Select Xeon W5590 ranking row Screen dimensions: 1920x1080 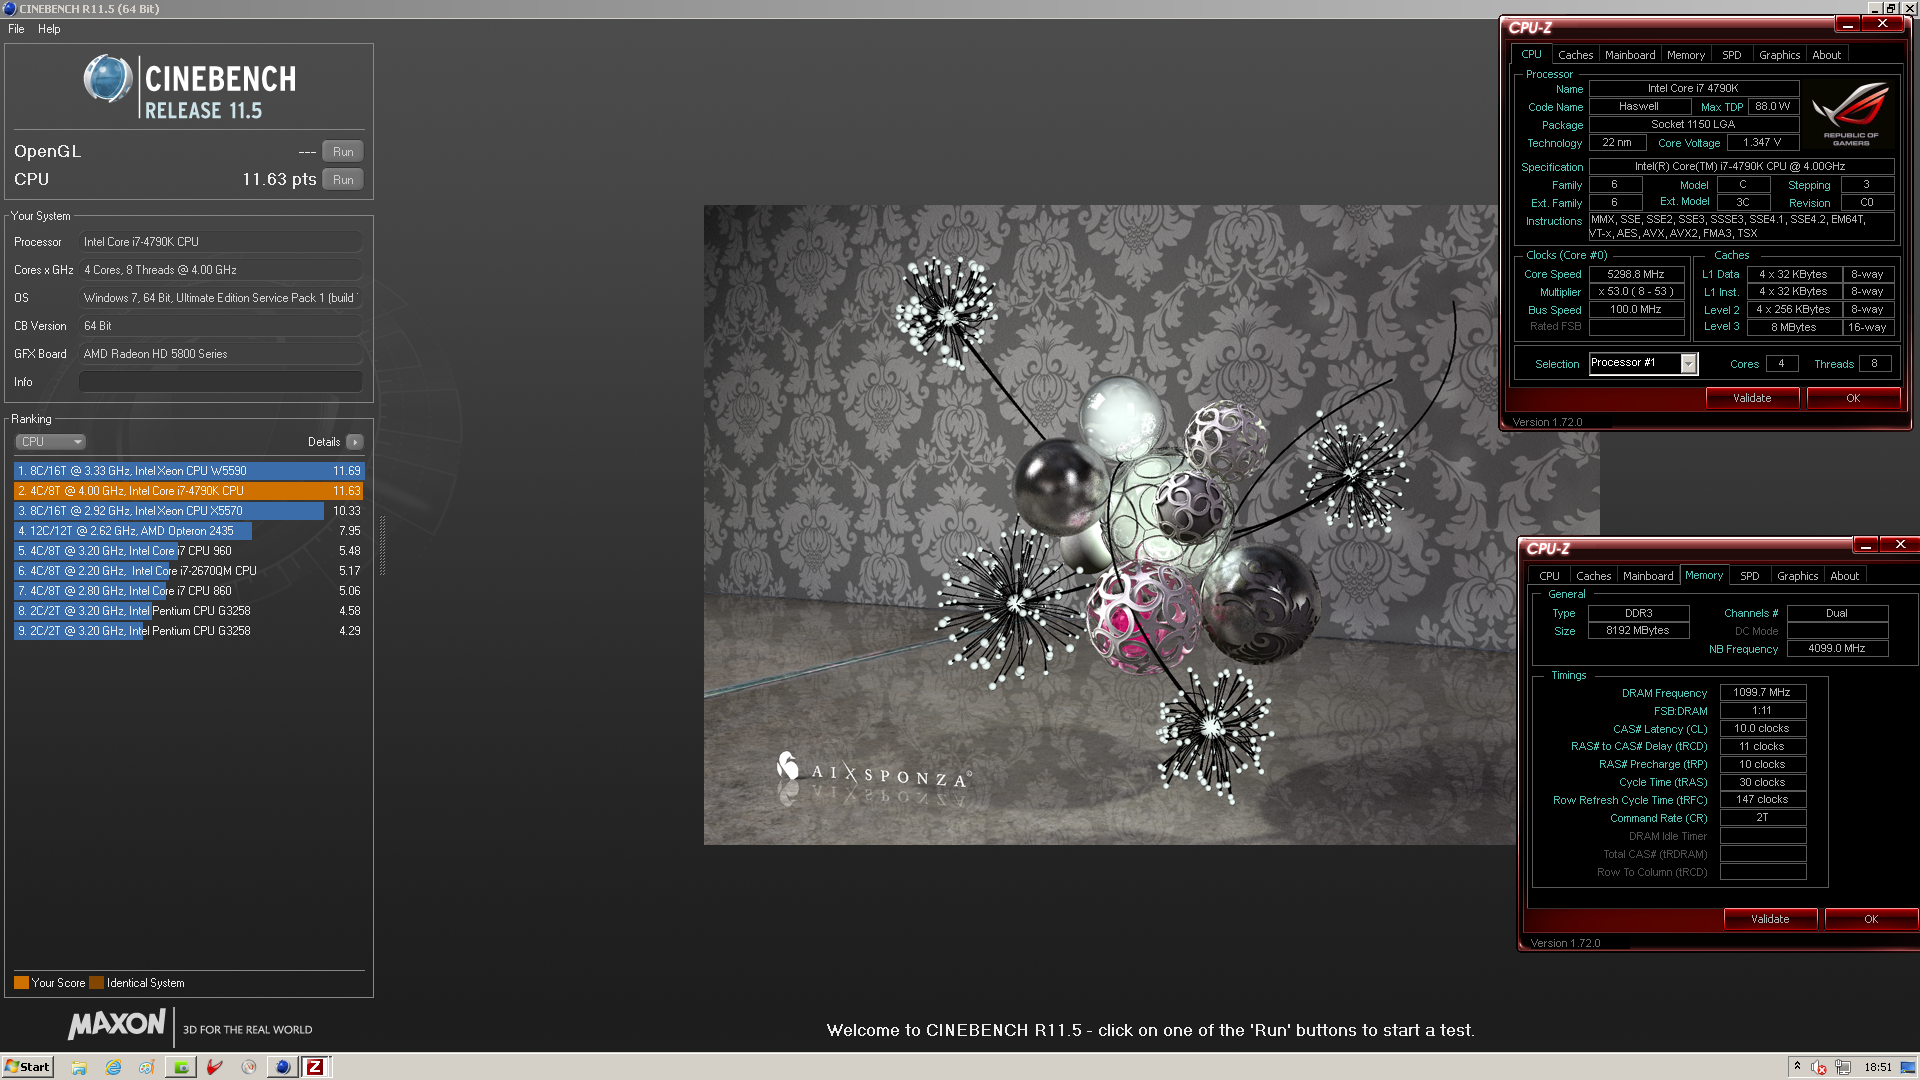click(189, 471)
